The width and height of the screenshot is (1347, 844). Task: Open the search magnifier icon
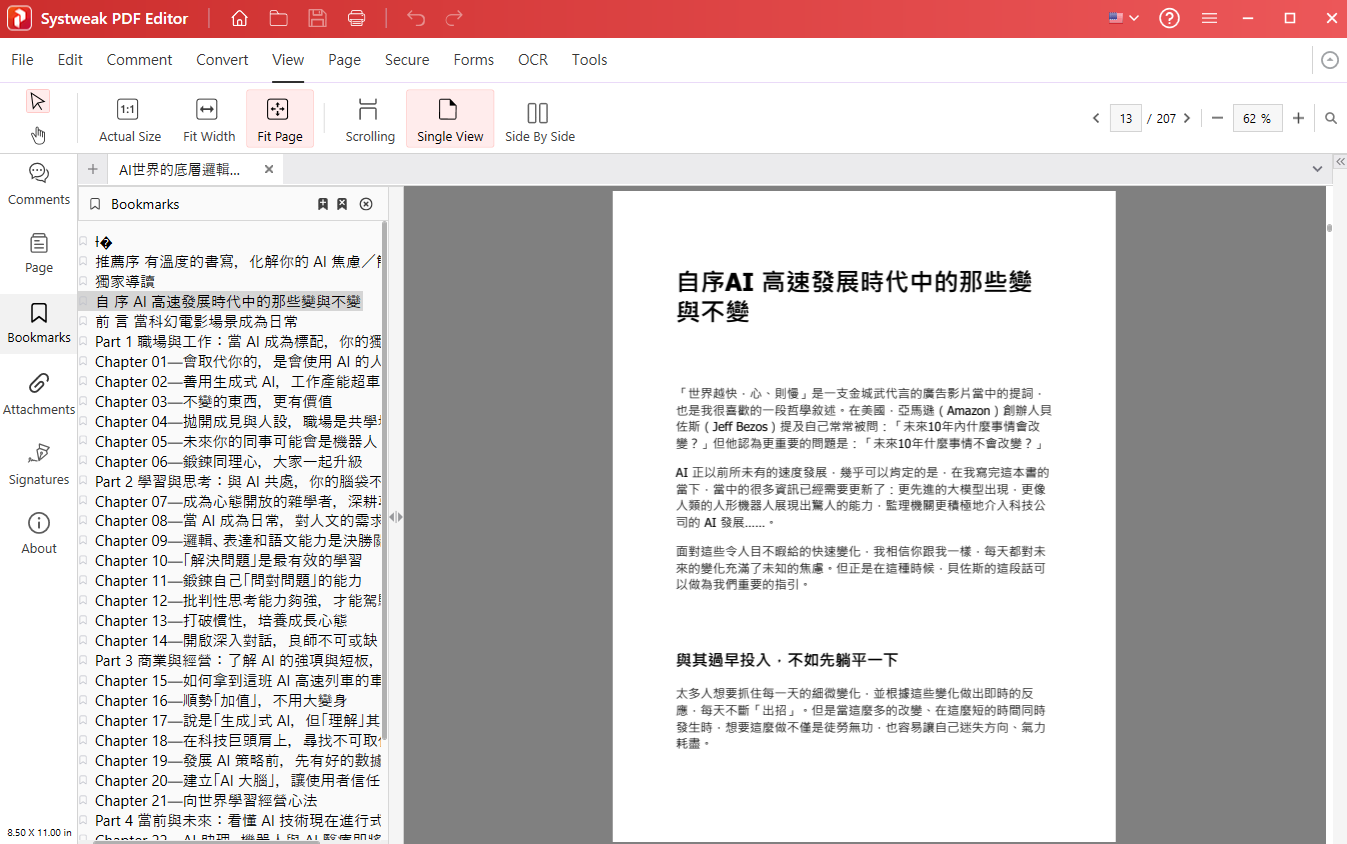1331,118
